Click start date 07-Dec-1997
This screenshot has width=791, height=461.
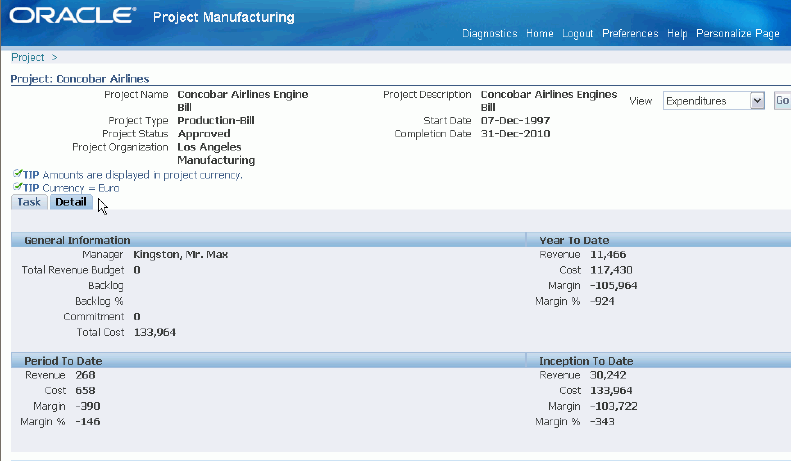tap(515, 121)
